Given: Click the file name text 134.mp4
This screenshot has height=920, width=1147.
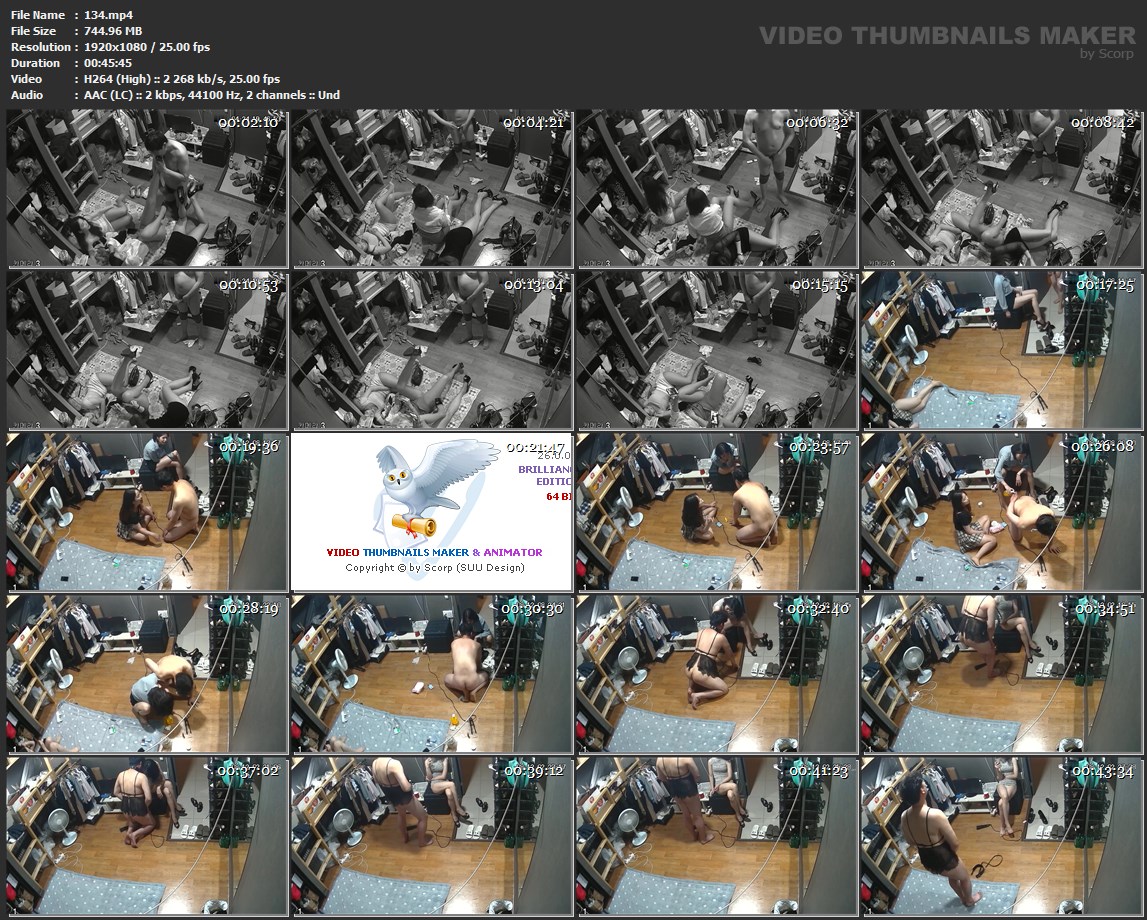Looking at the screenshot, I should (108, 15).
